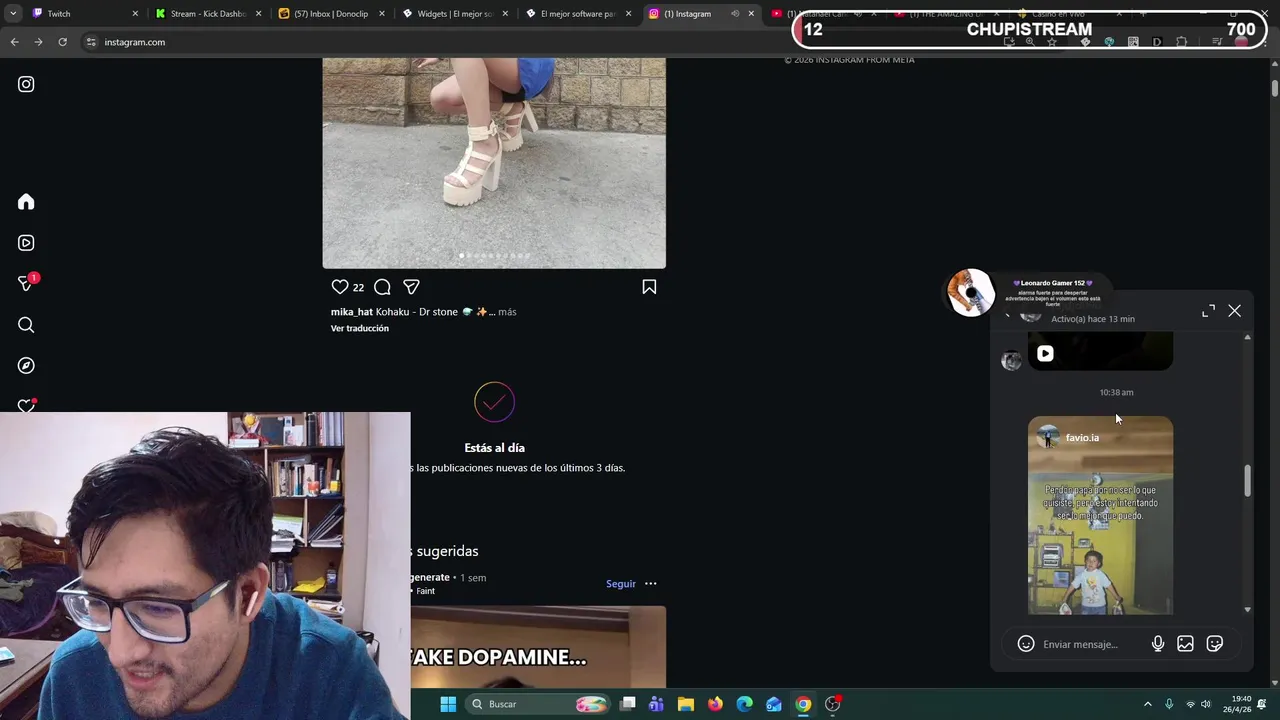
Task: Show hidden system tray icons
Action: coord(1147,704)
